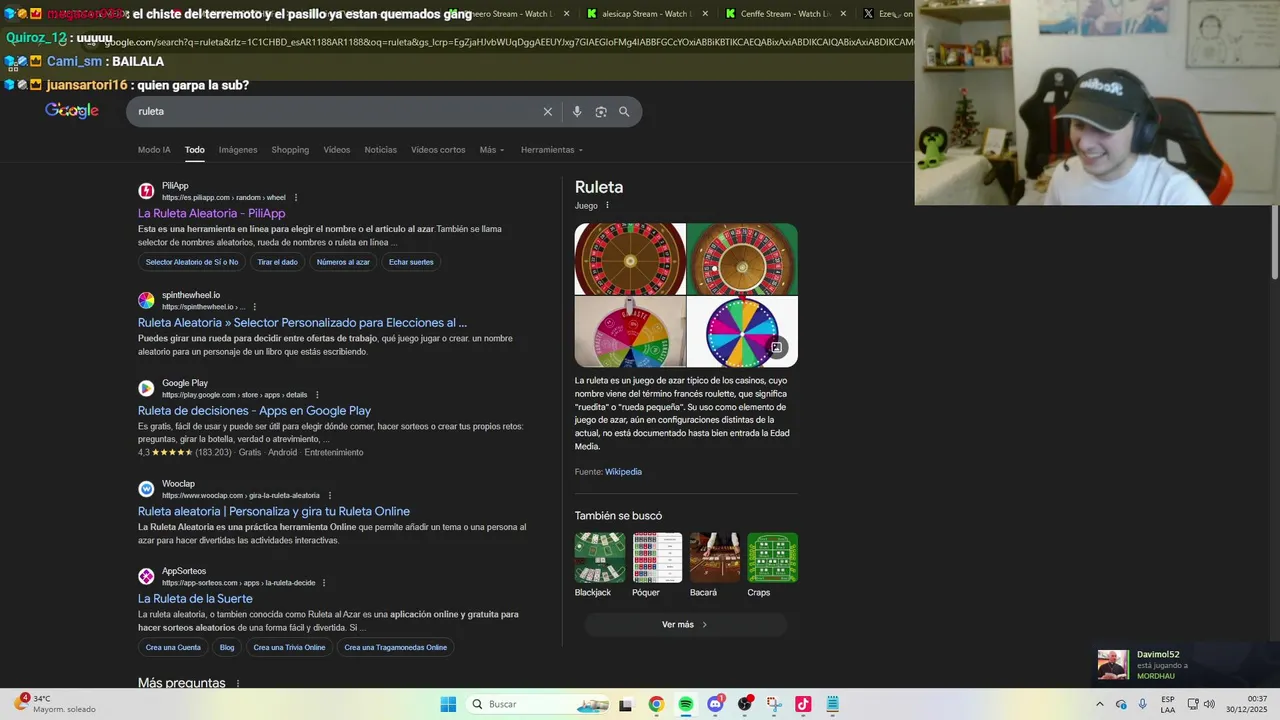
Task: Select the Noticias search tab
Action: pos(381,150)
